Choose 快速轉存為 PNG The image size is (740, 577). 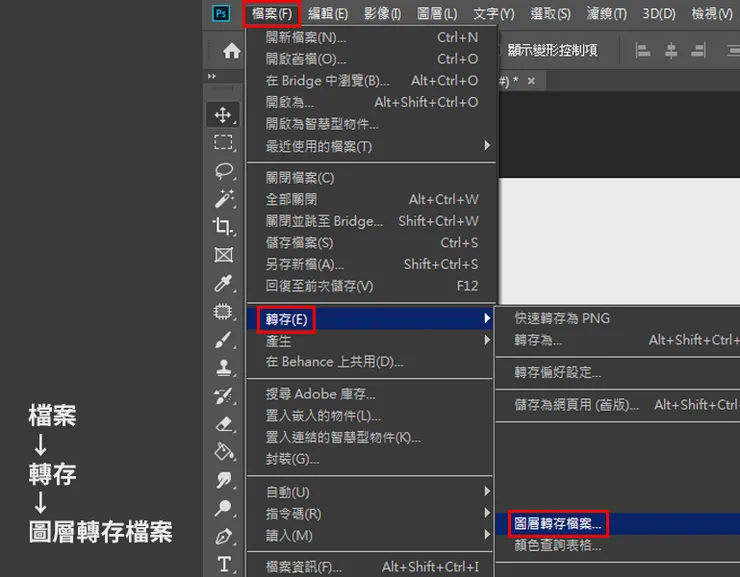(618, 318)
